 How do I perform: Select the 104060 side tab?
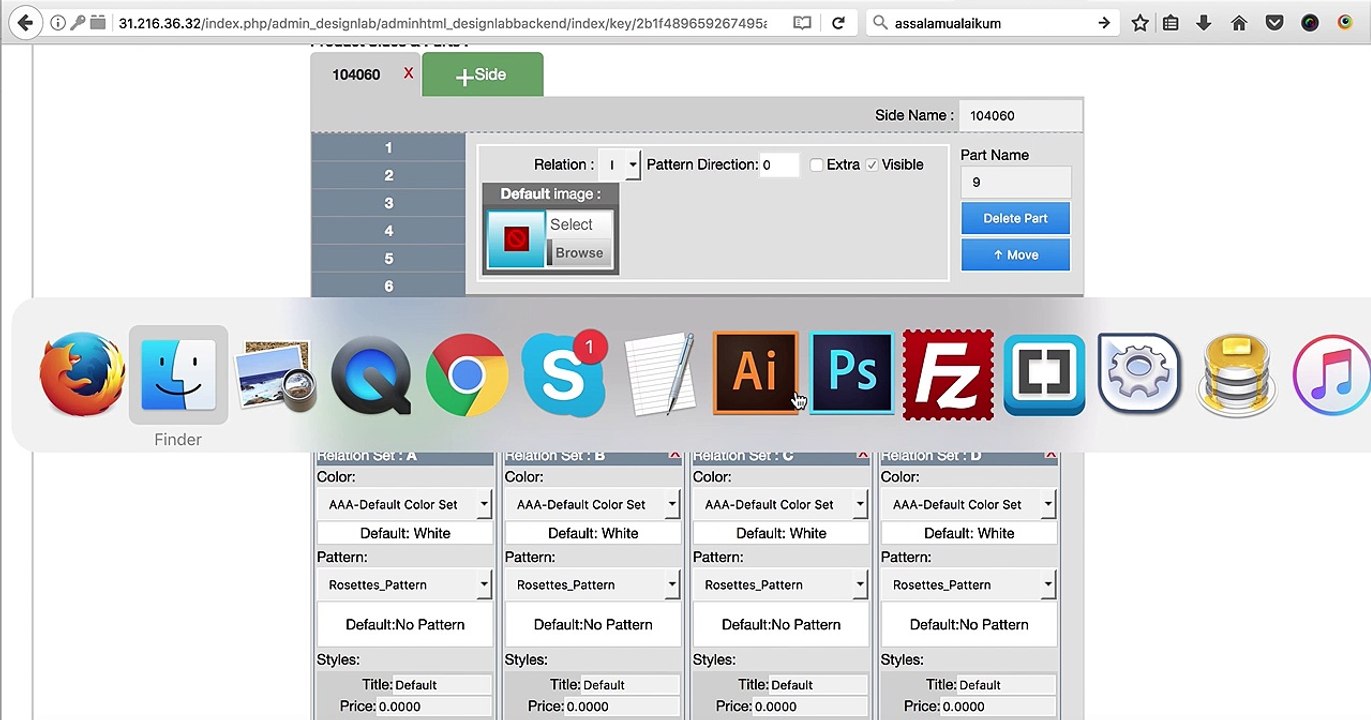click(x=356, y=75)
